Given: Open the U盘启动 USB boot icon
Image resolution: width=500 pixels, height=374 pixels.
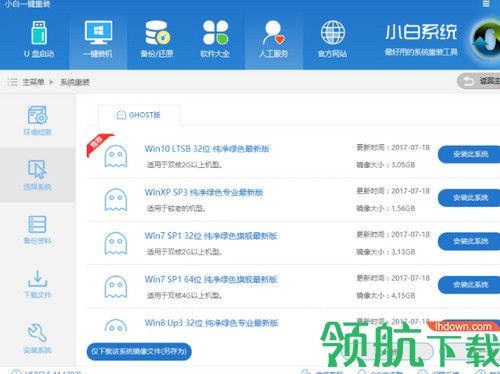Looking at the screenshot, I should click(39, 33).
